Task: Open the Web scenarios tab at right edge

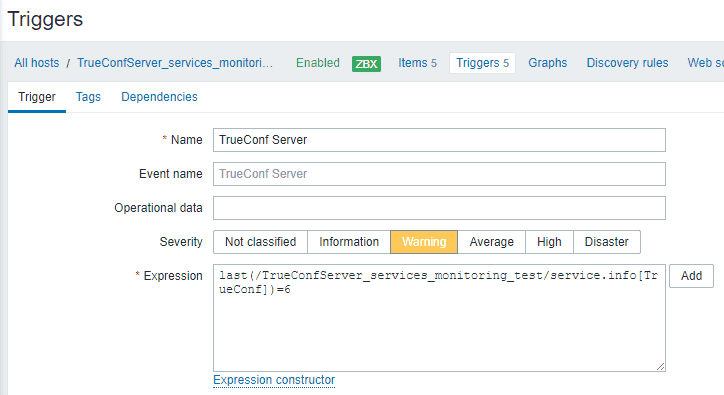Action: click(x=706, y=63)
